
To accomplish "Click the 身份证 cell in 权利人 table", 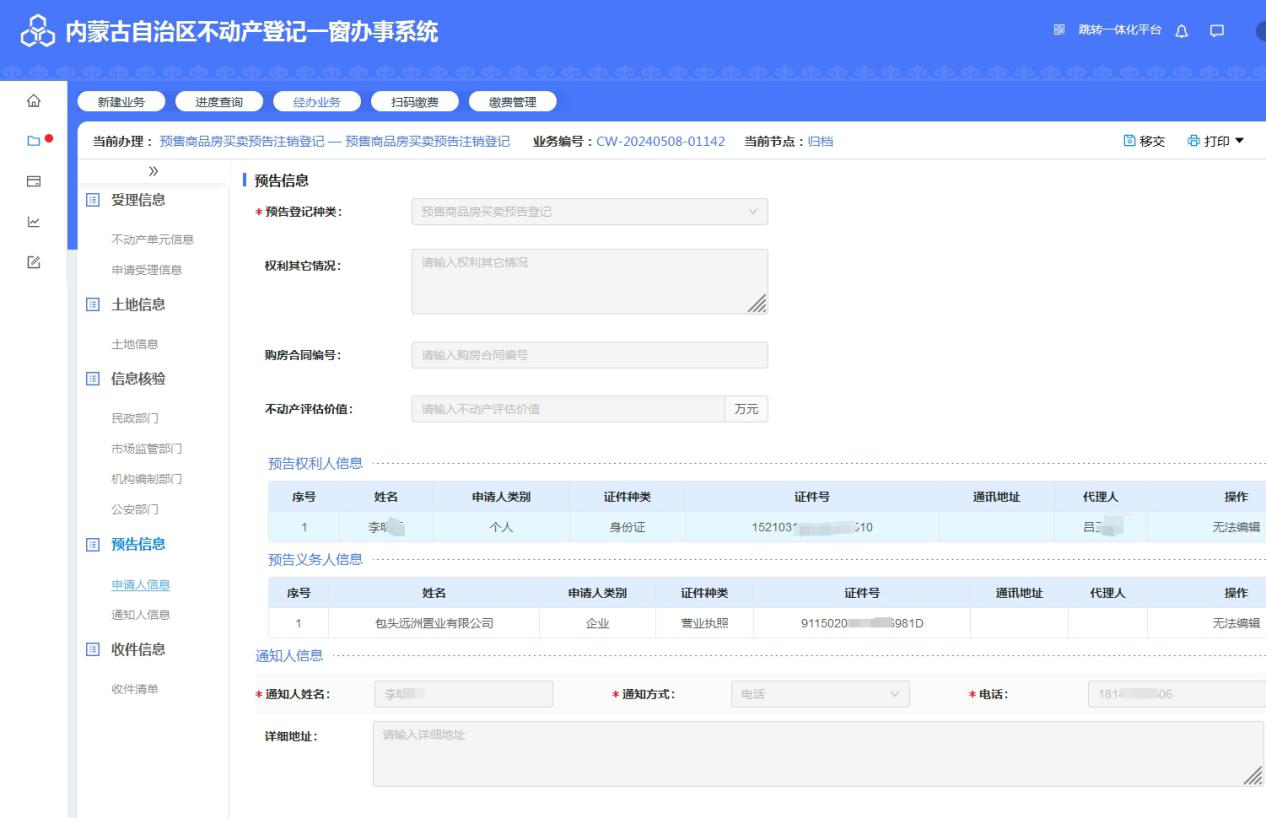I will [627, 527].
